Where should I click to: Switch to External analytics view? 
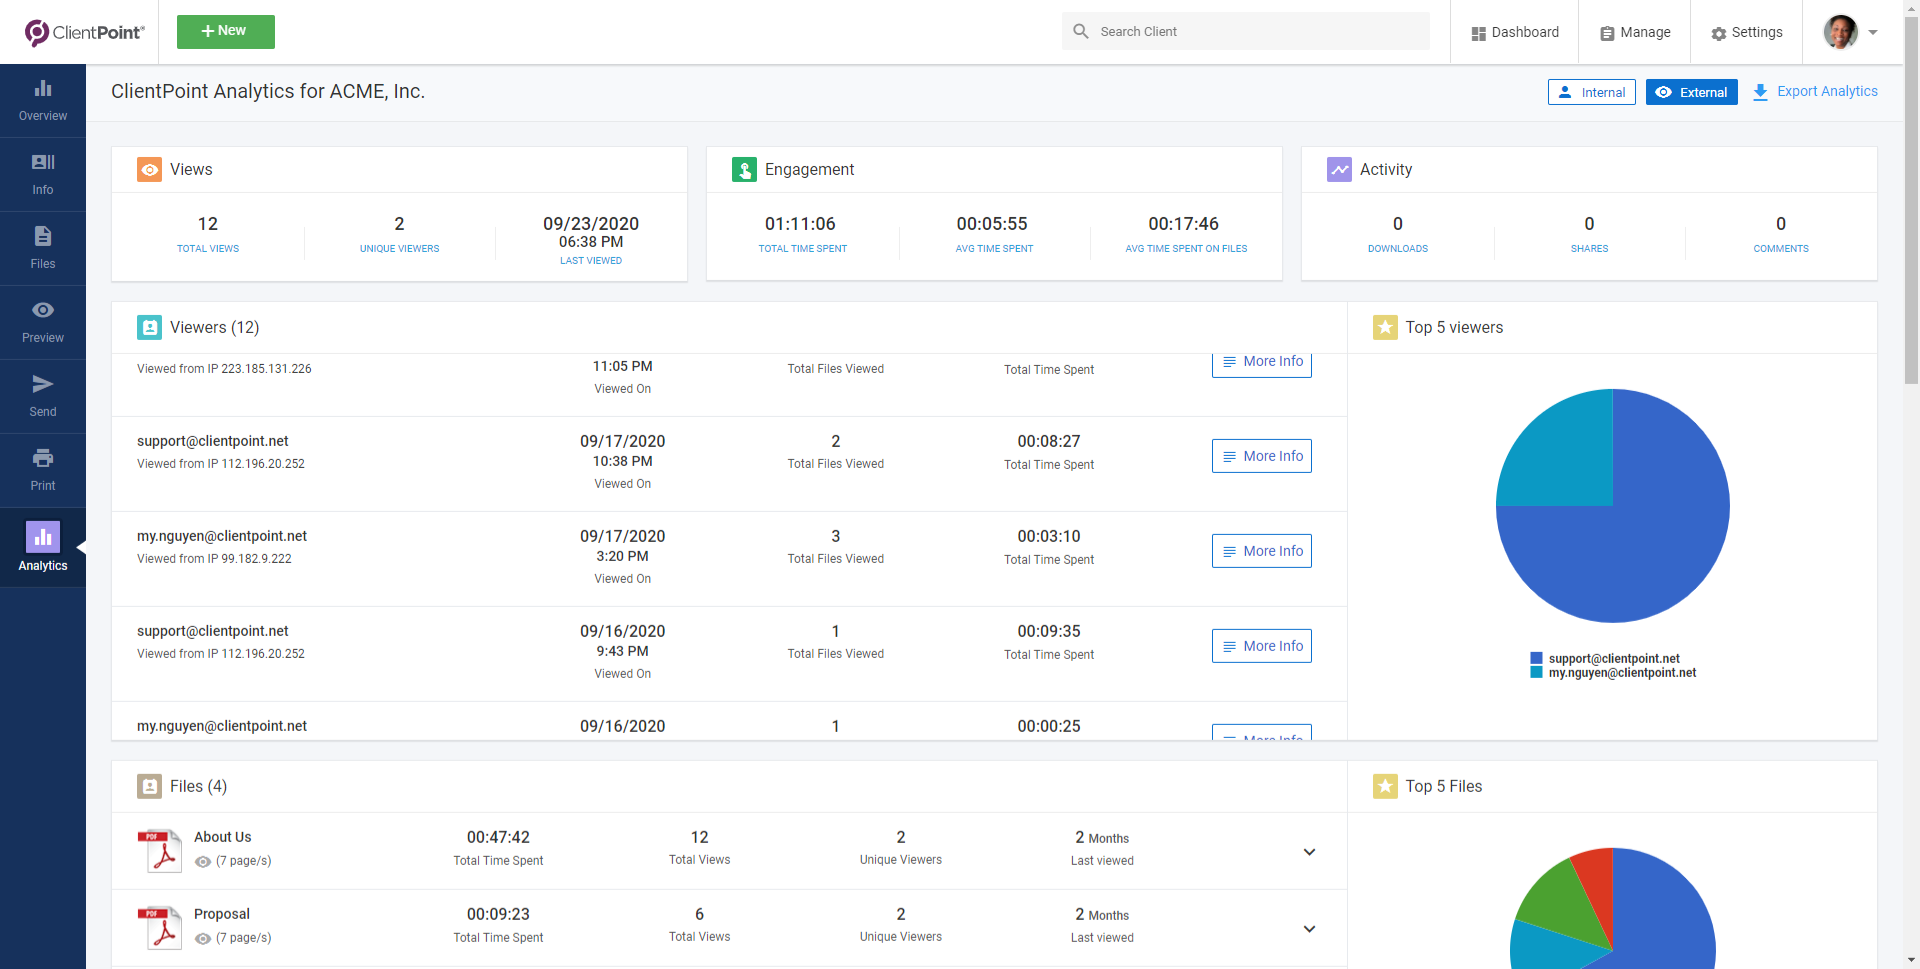coord(1692,92)
